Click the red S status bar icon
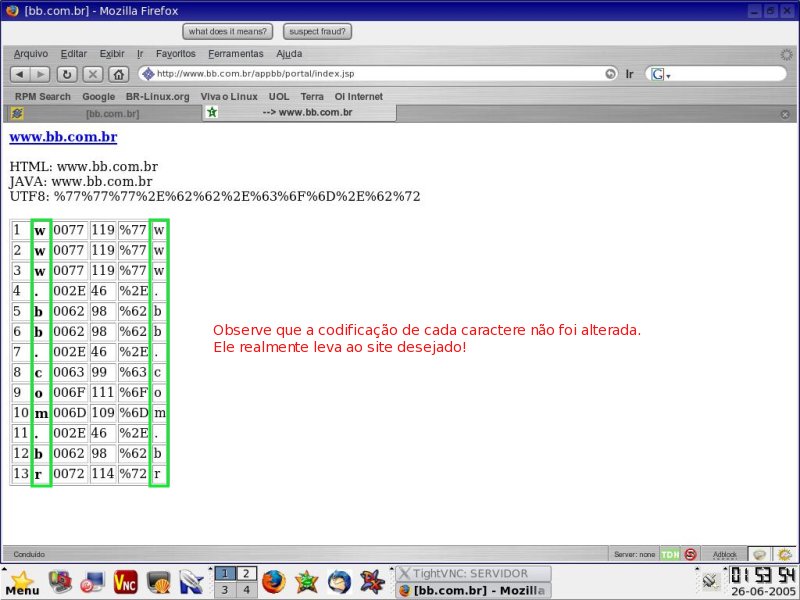The height and width of the screenshot is (600, 800). (690, 554)
